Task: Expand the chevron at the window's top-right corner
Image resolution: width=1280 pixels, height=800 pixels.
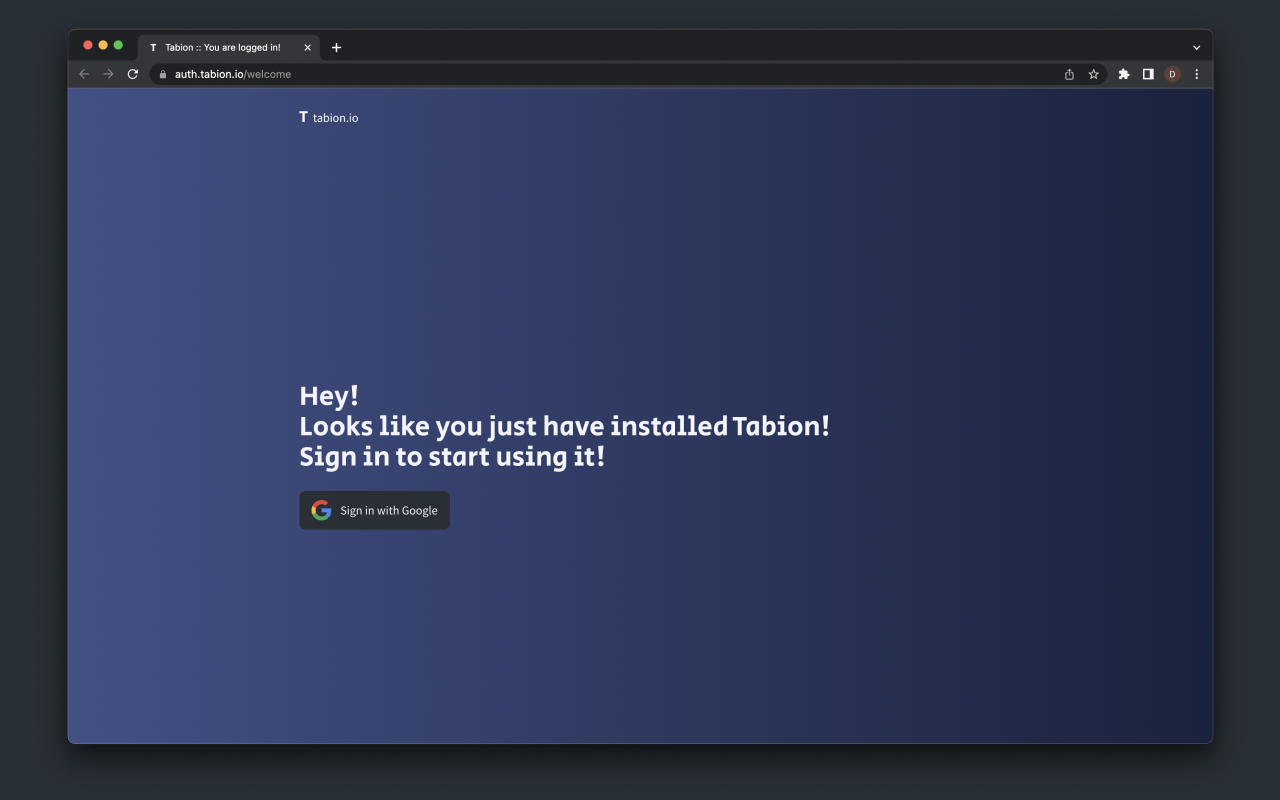Action: pos(1196,46)
